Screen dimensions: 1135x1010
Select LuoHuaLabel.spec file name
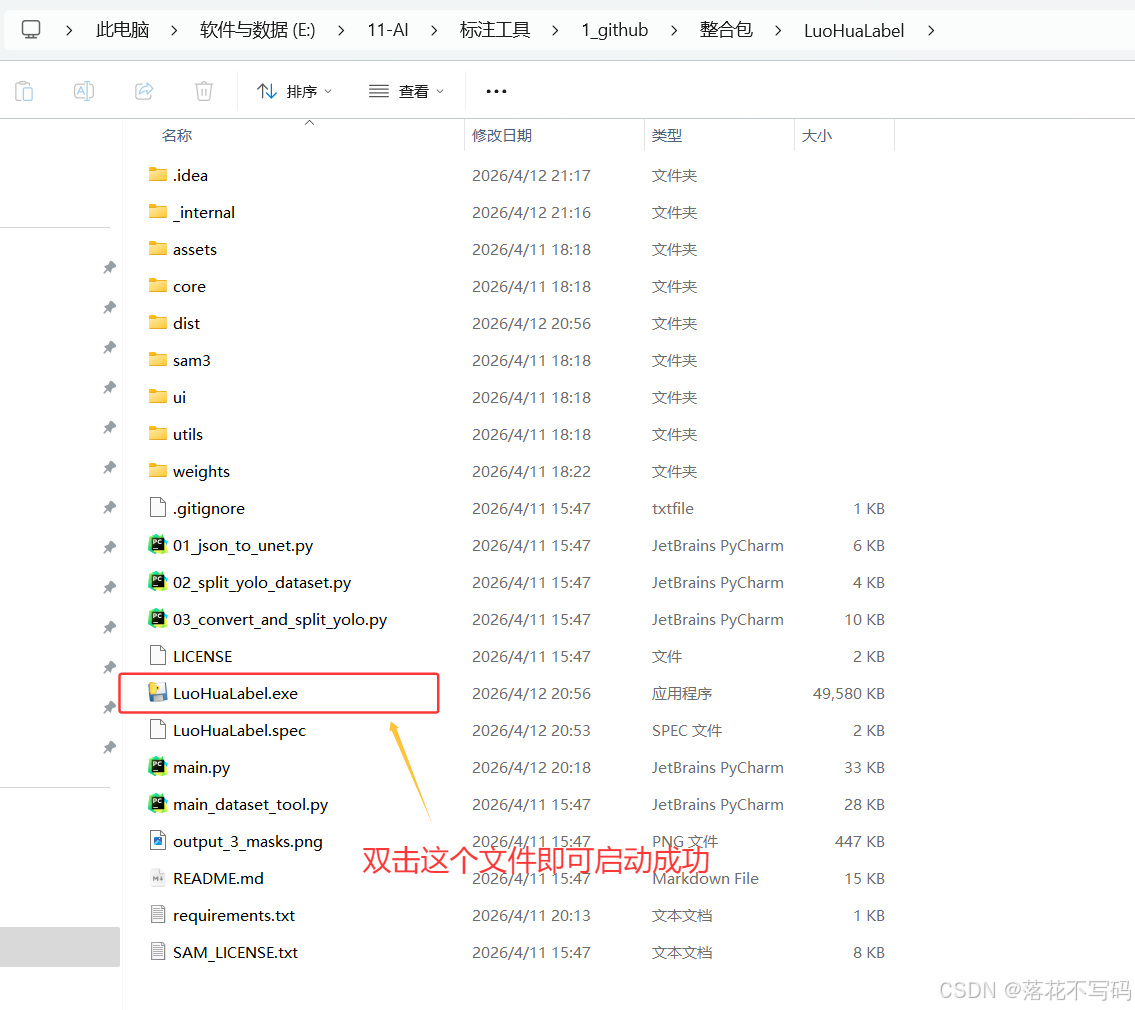(239, 731)
